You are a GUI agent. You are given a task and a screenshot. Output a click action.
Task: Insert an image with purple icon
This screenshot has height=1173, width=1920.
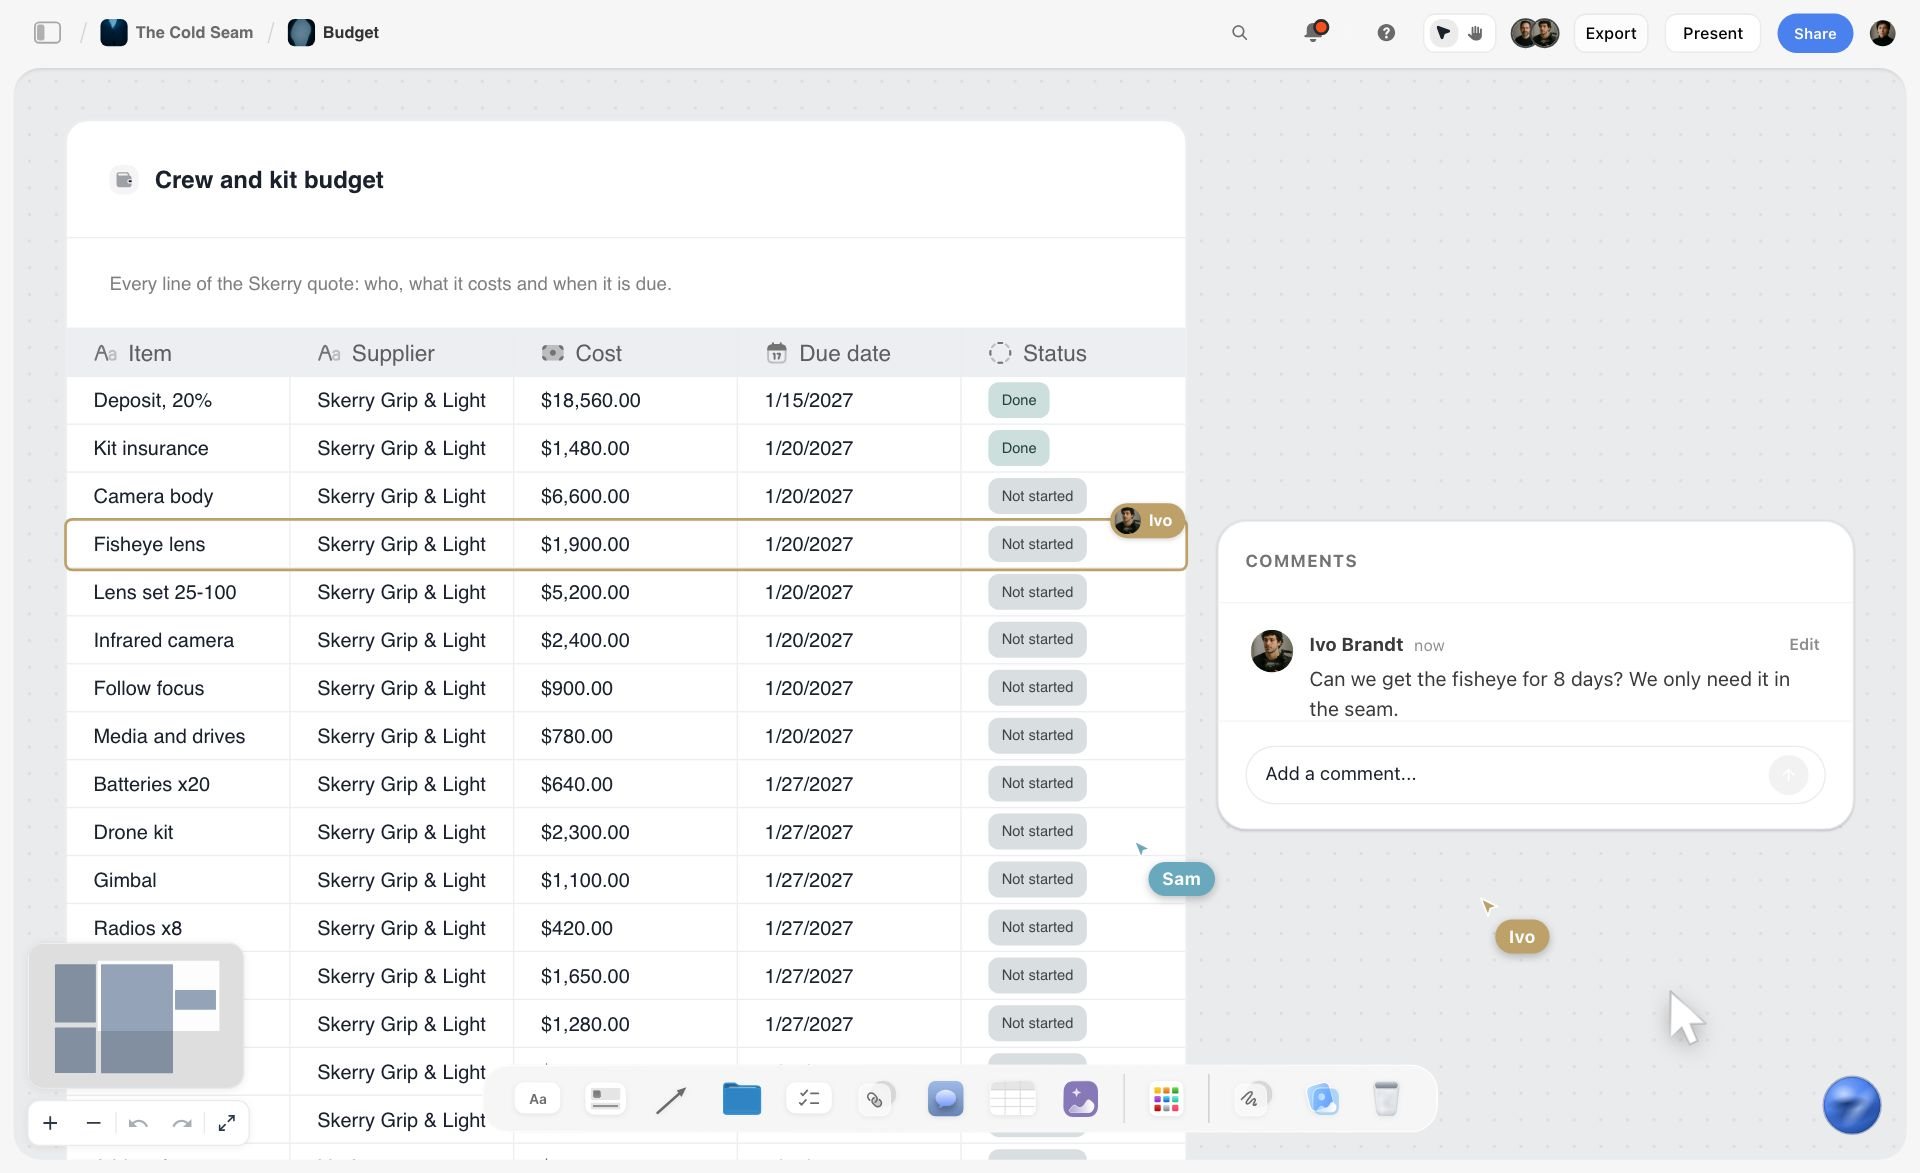pyautogui.click(x=1080, y=1099)
